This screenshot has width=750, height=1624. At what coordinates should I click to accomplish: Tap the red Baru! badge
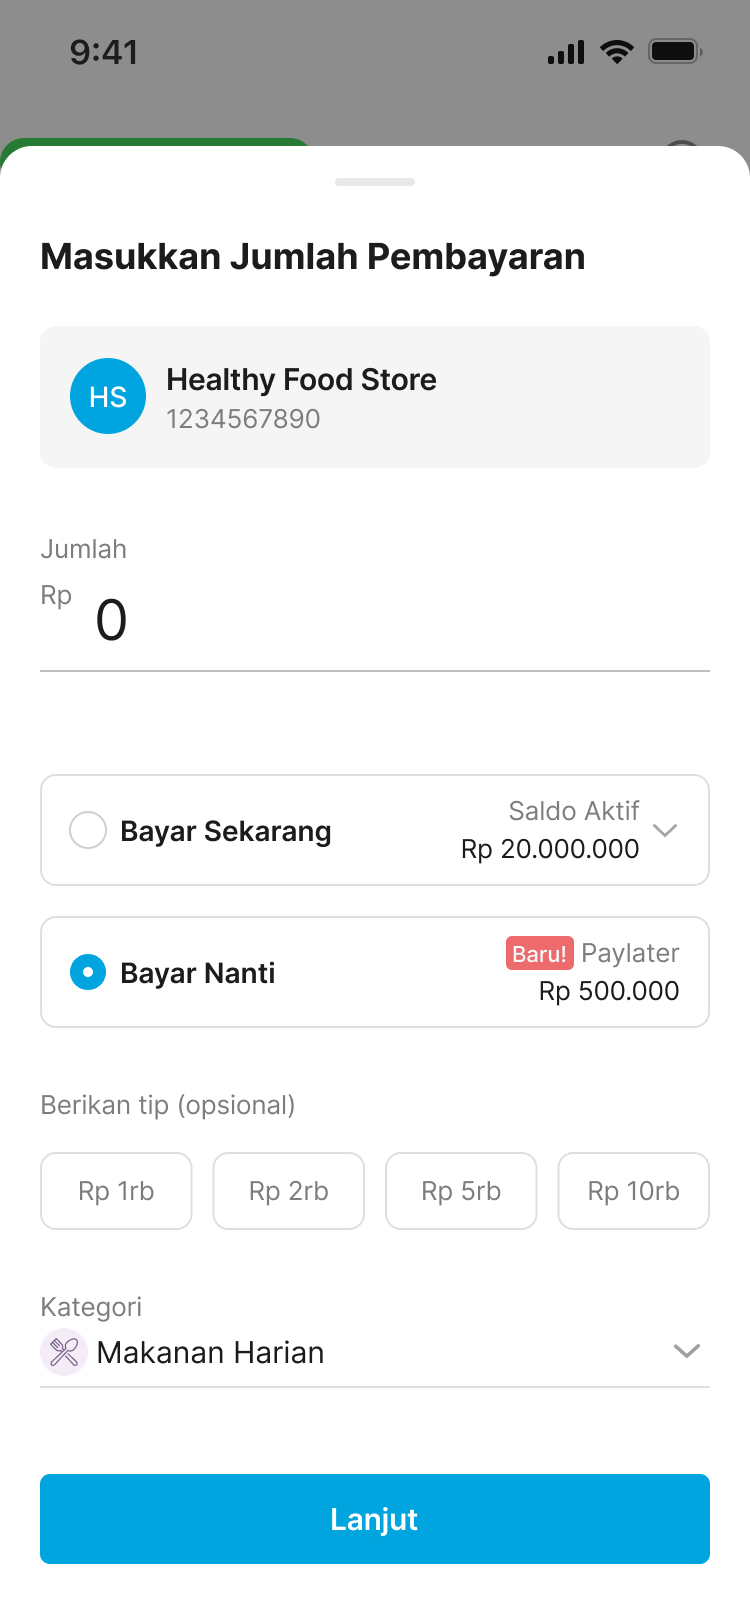(x=540, y=953)
